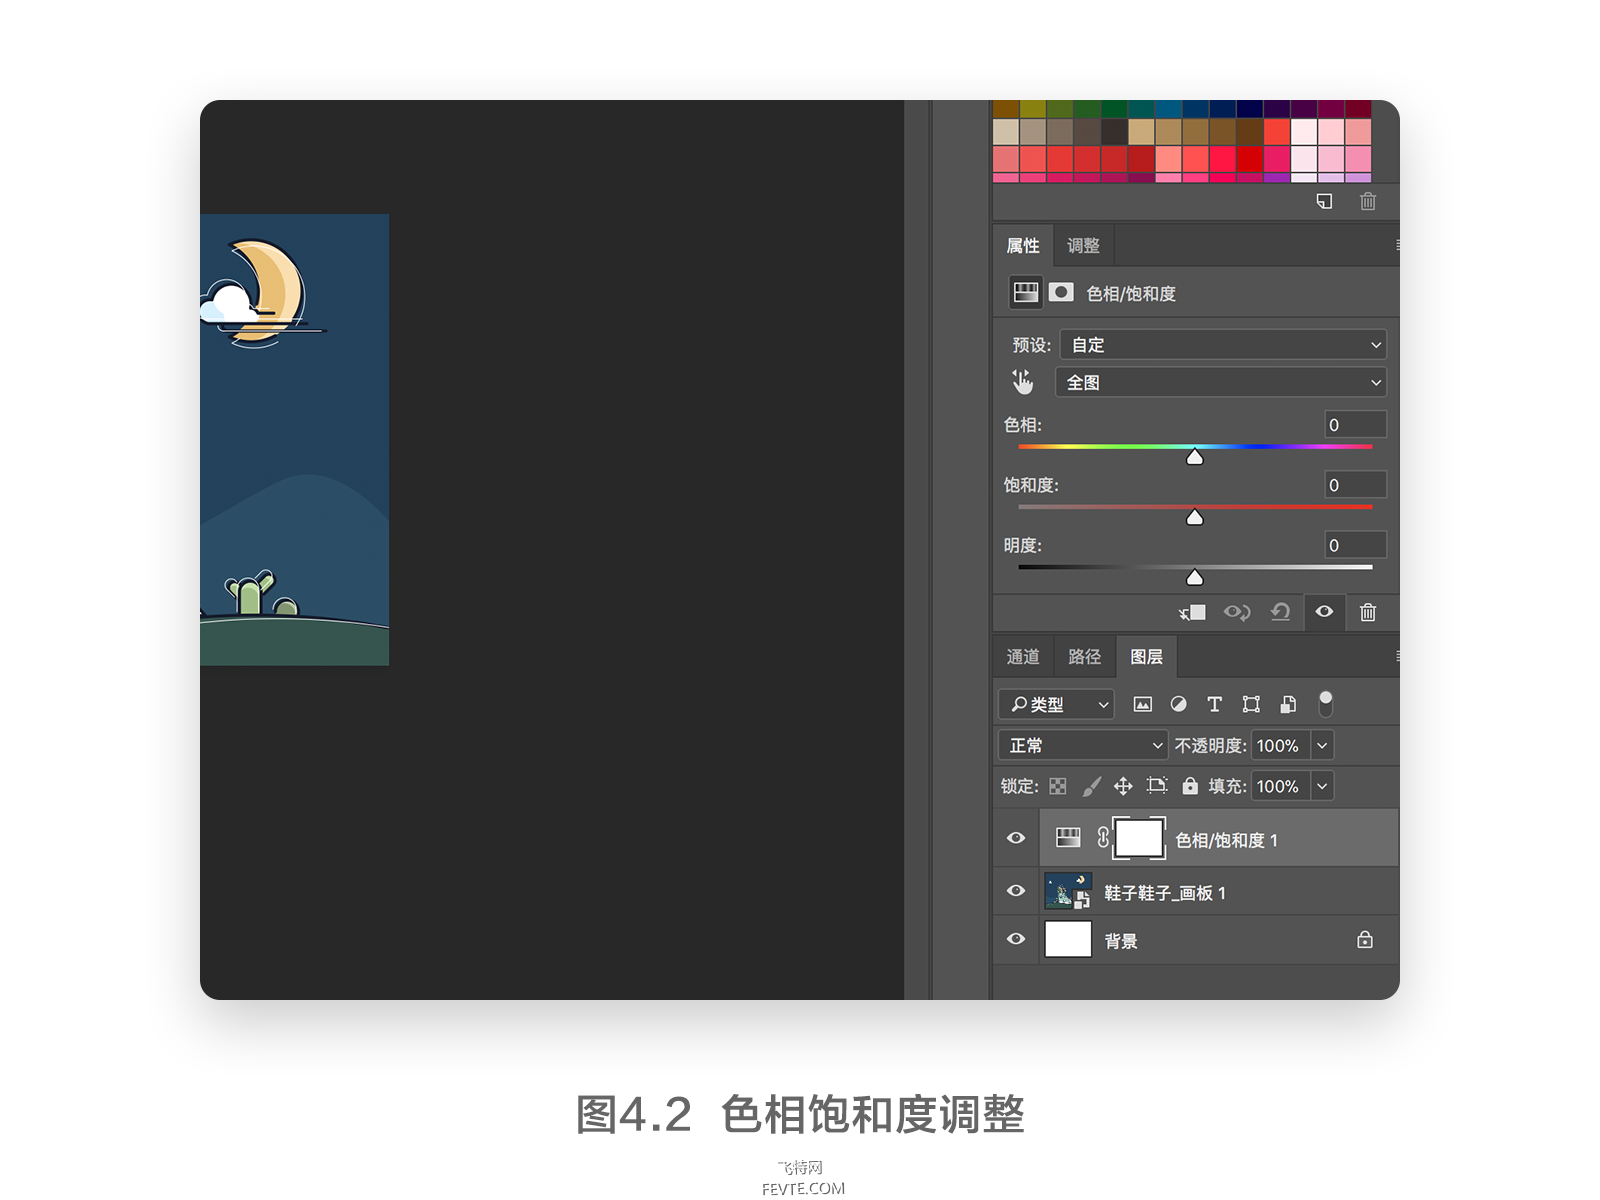Screen dimensions: 1600x1200
Task: Click the 饱和度 value input field
Action: coord(1355,484)
